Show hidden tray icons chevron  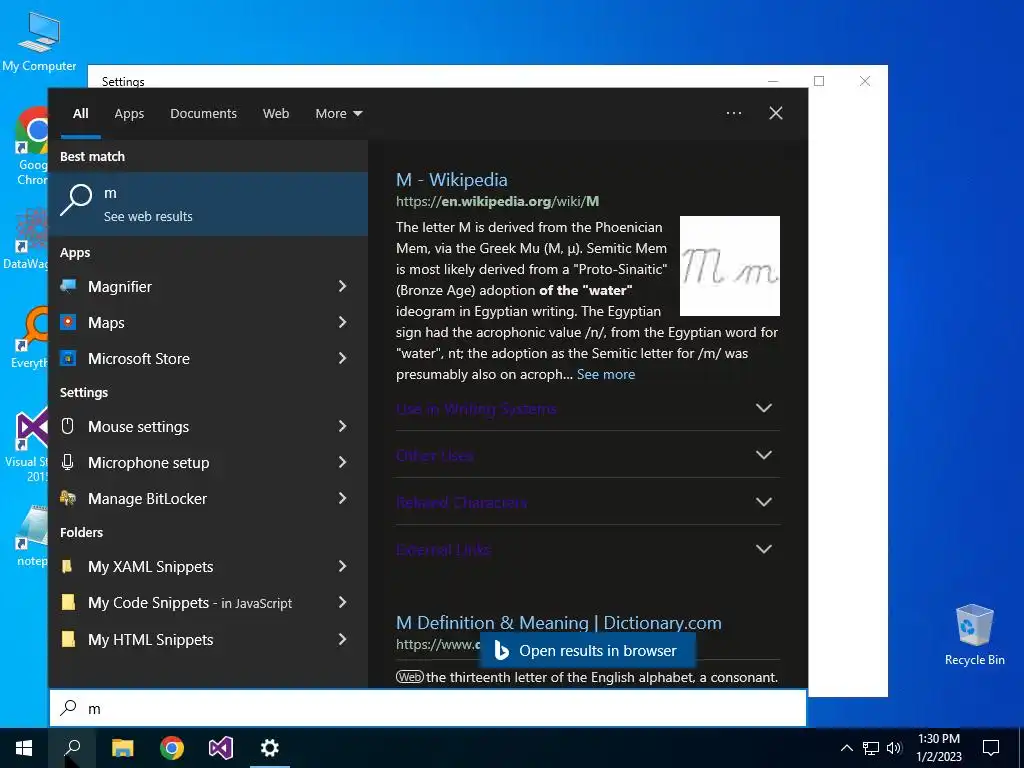(846, 748)
